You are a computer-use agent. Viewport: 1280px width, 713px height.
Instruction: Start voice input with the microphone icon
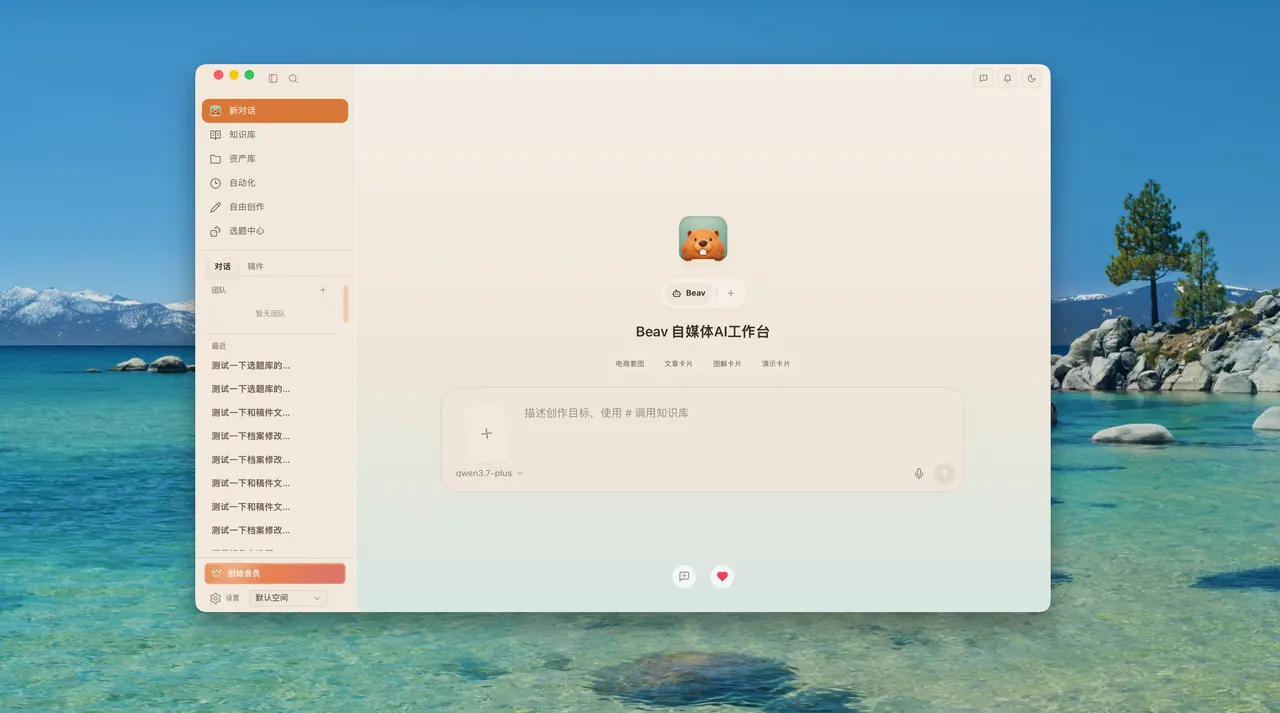click(919, 474)
